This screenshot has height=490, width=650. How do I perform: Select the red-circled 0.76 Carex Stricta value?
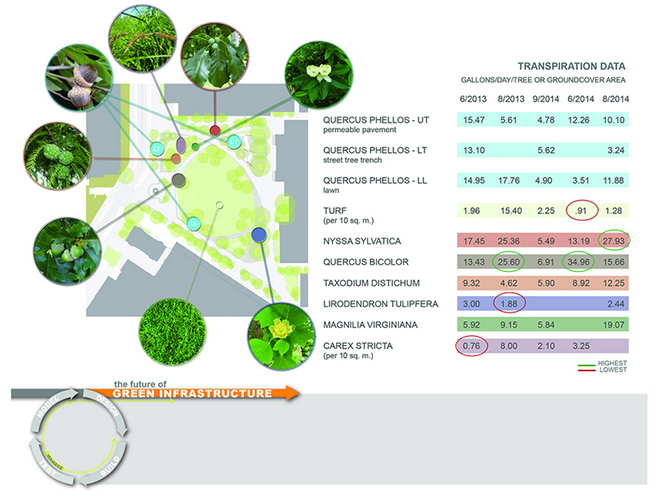coord(470,348)
